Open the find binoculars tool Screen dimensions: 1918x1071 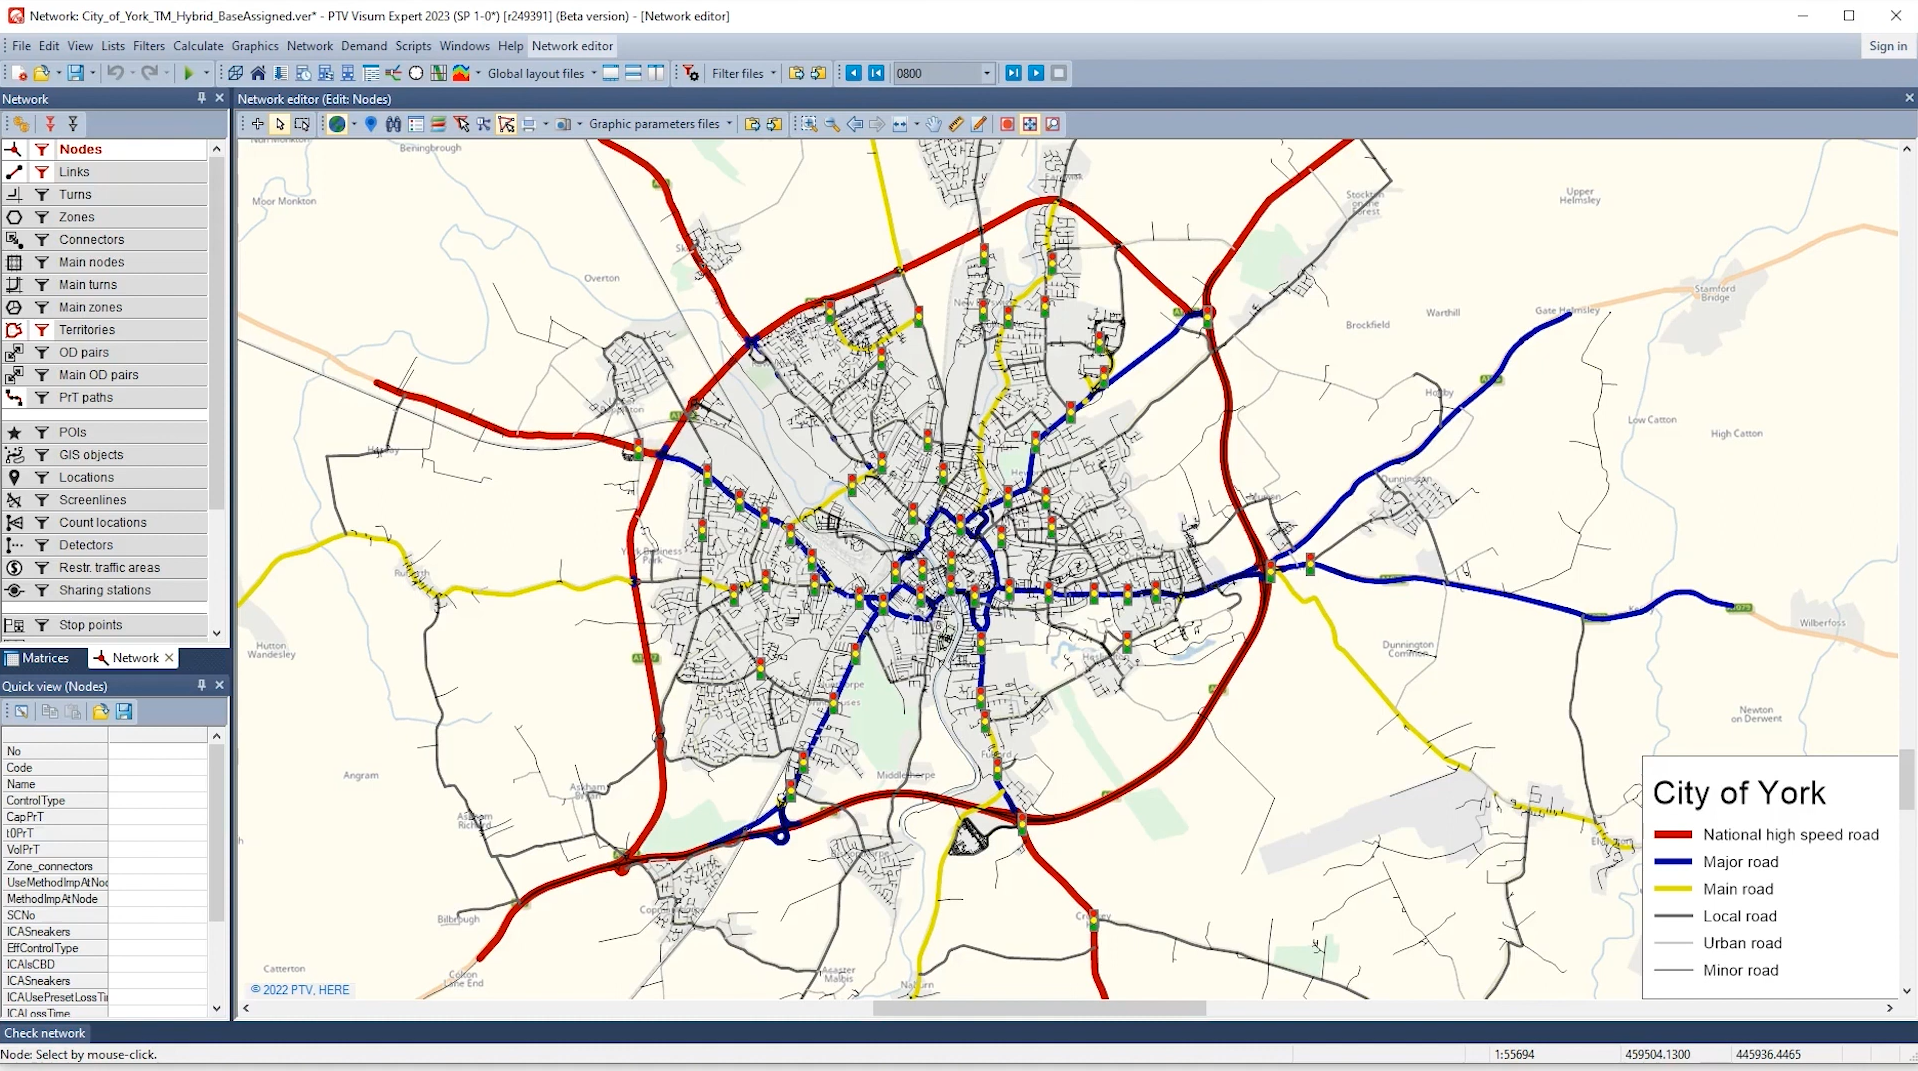coord(393,124)
